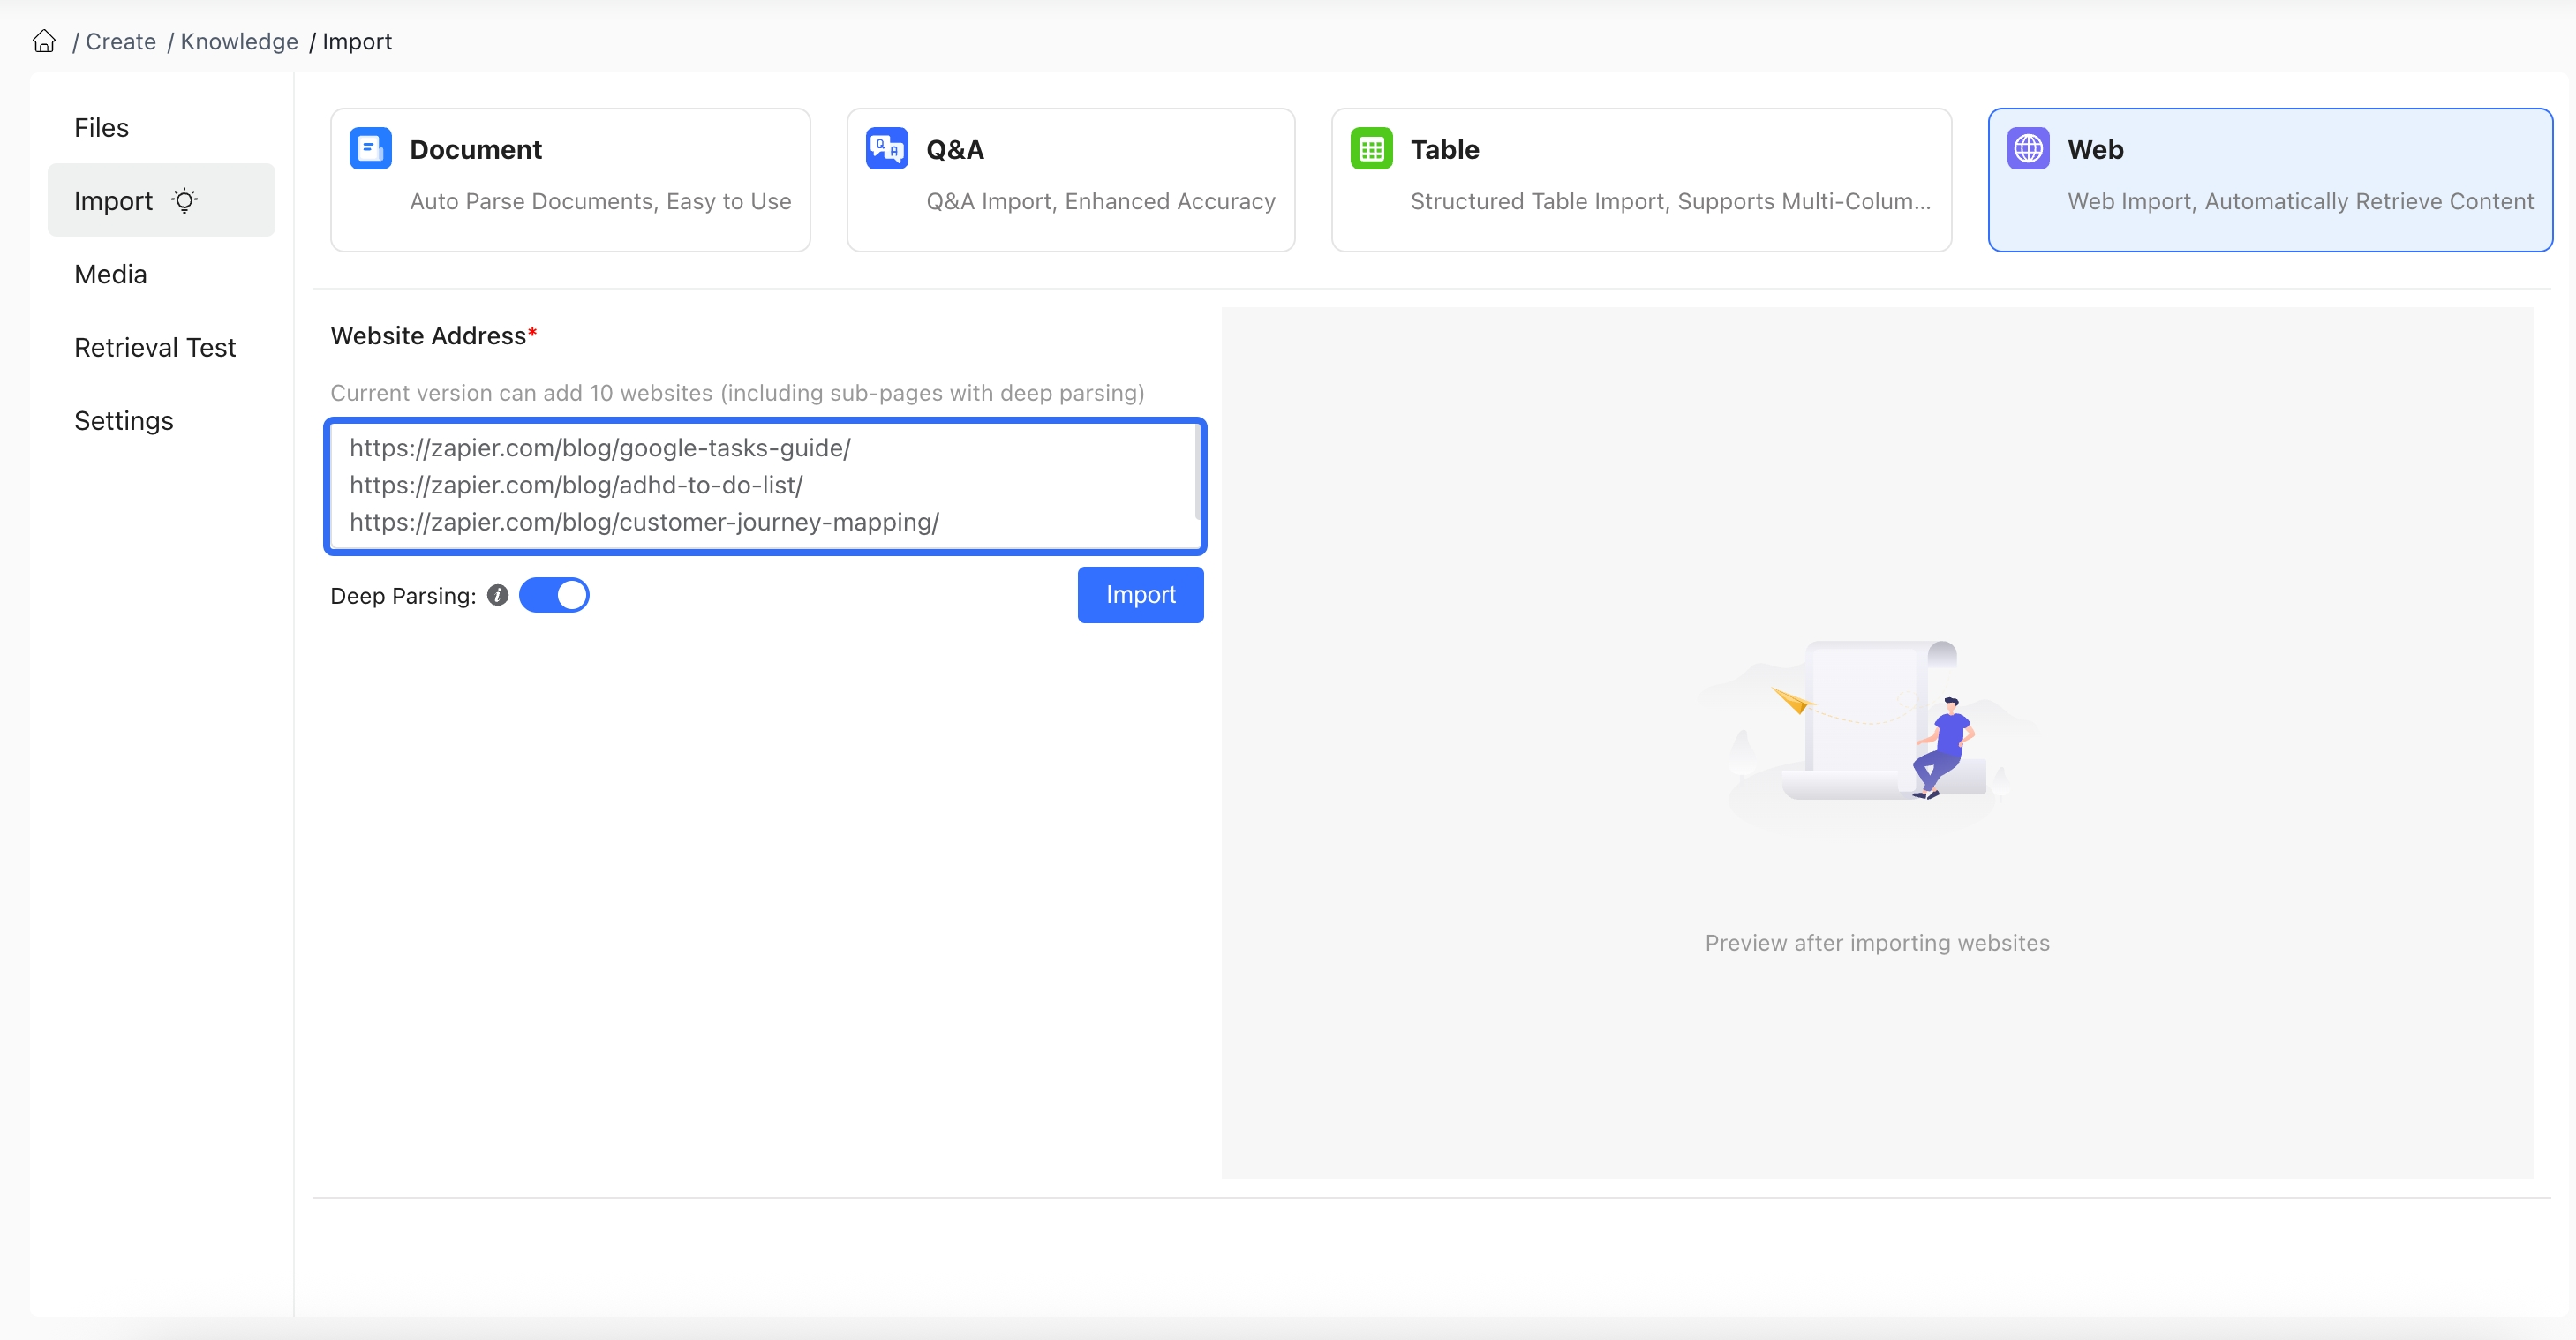Screen dimensions: 2576x1340
Task: Click the 'Current version can add 10 websites' hint
Action: point(738,393)
